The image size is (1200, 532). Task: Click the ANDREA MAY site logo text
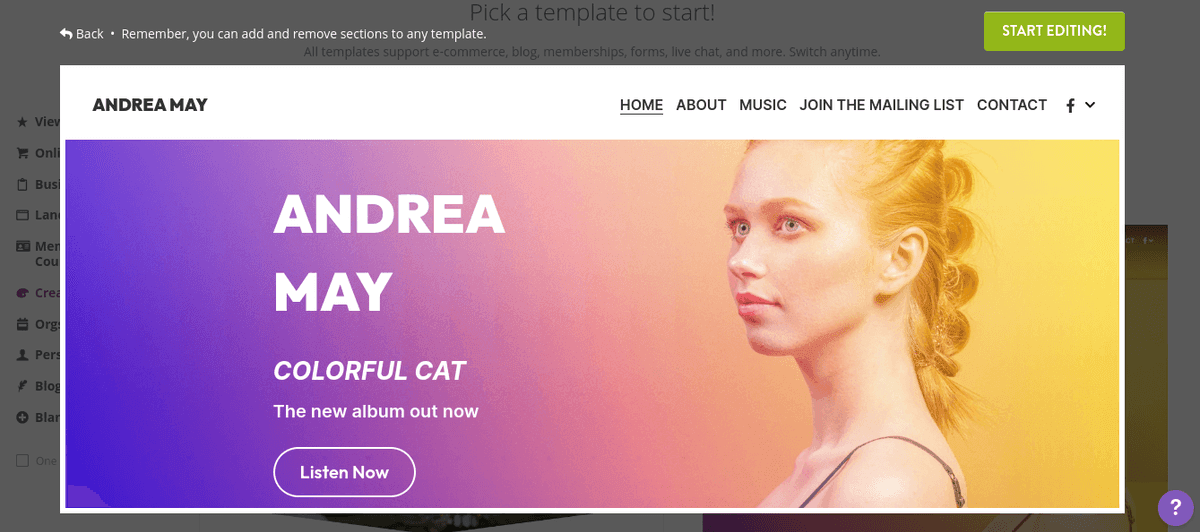tap(150, 105)
